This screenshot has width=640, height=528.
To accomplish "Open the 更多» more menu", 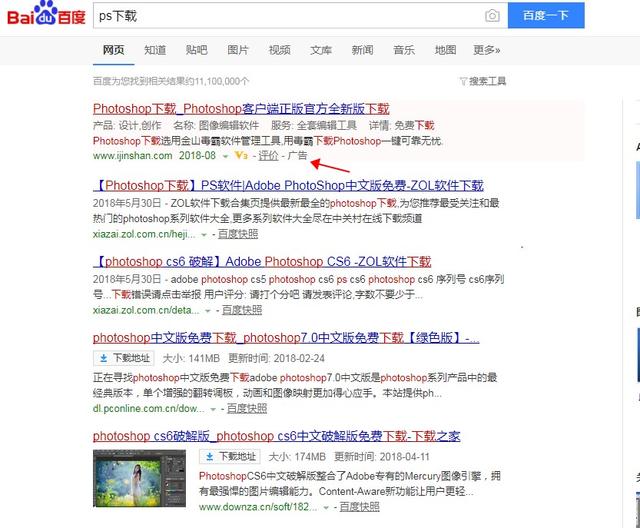I will 487,50.
